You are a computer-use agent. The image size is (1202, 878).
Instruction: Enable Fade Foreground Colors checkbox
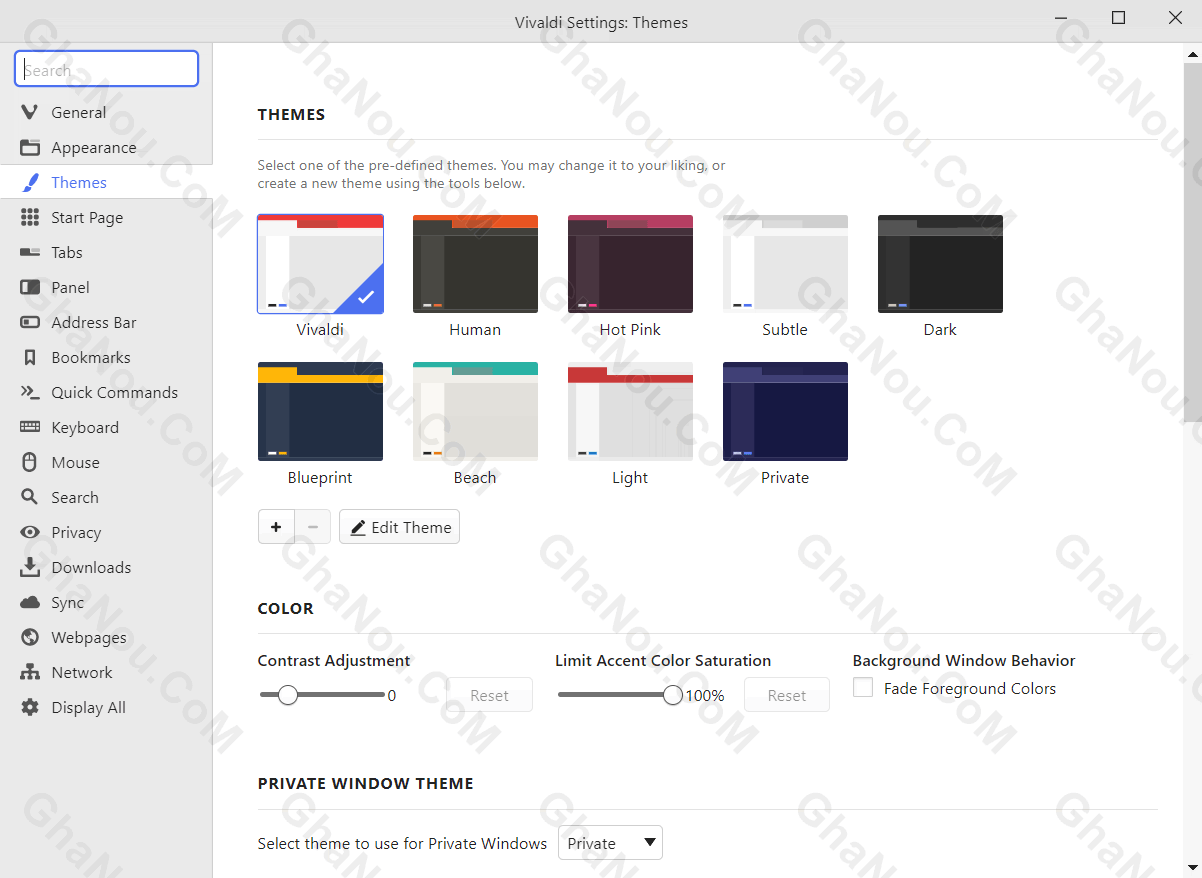pos(863,688)
